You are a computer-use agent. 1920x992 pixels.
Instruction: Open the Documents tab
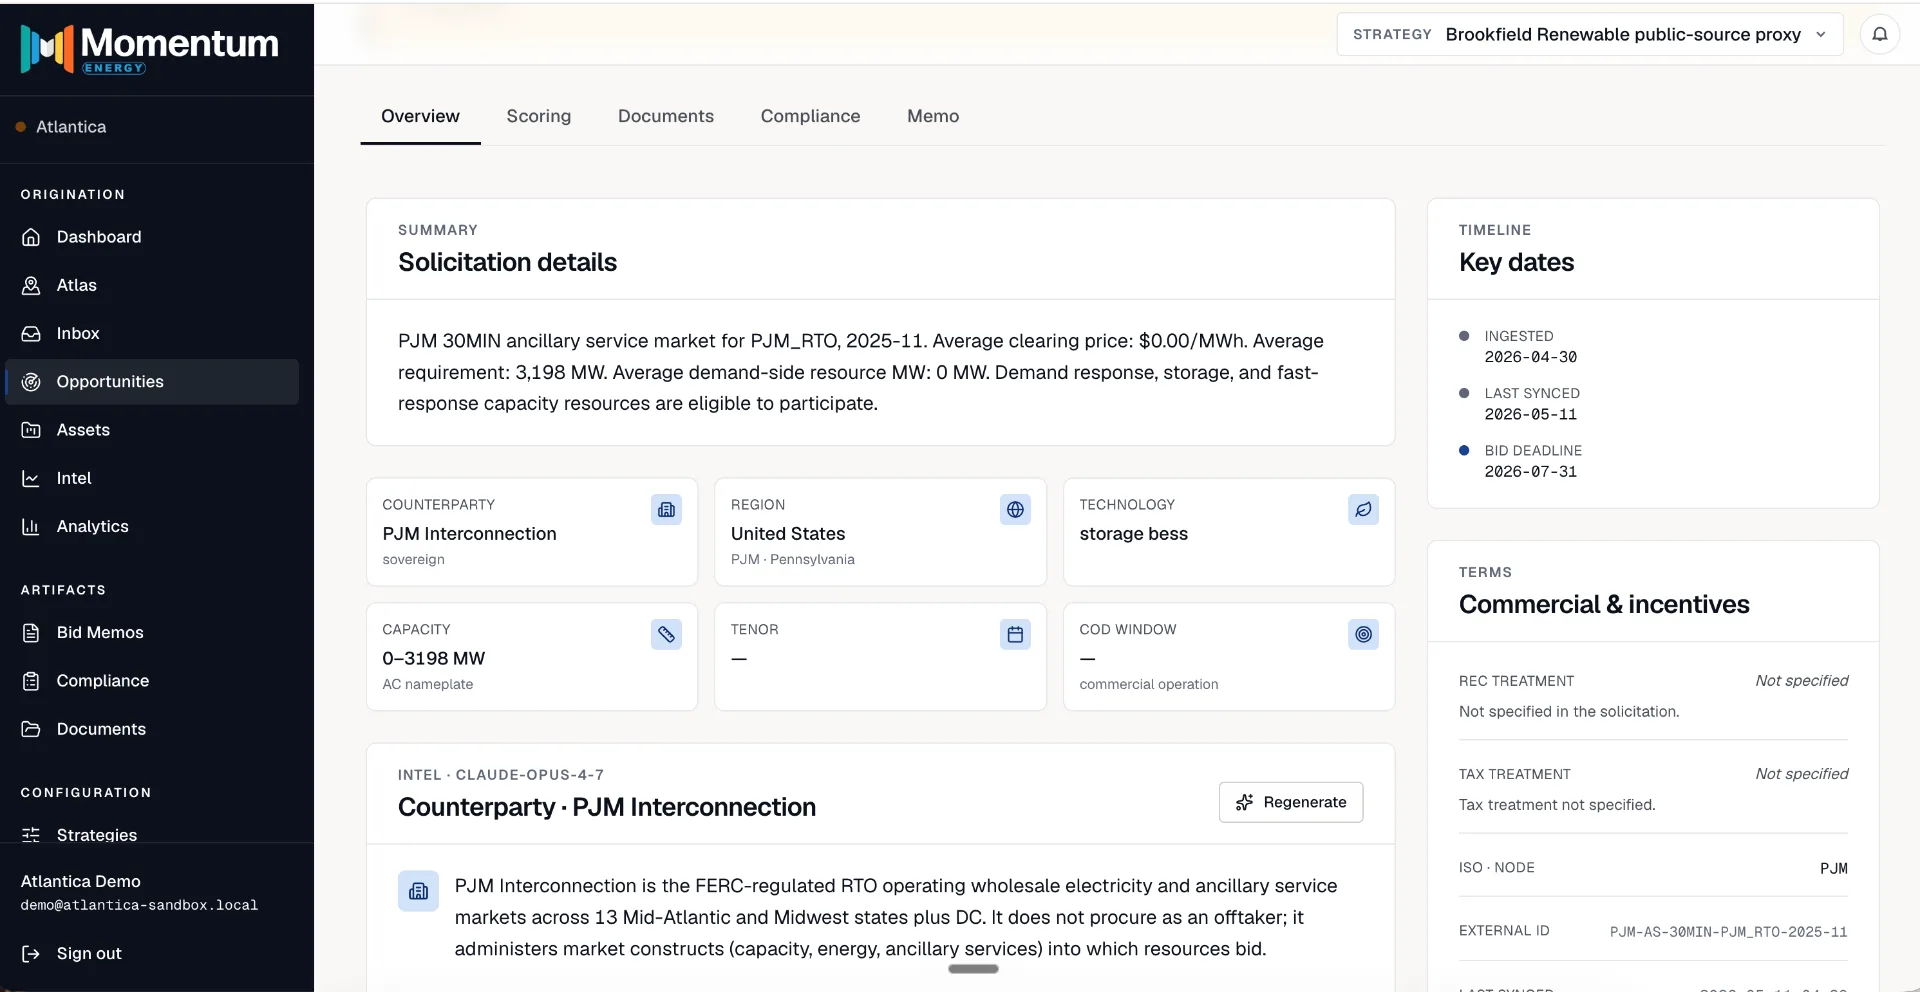[x=666, y=116]
